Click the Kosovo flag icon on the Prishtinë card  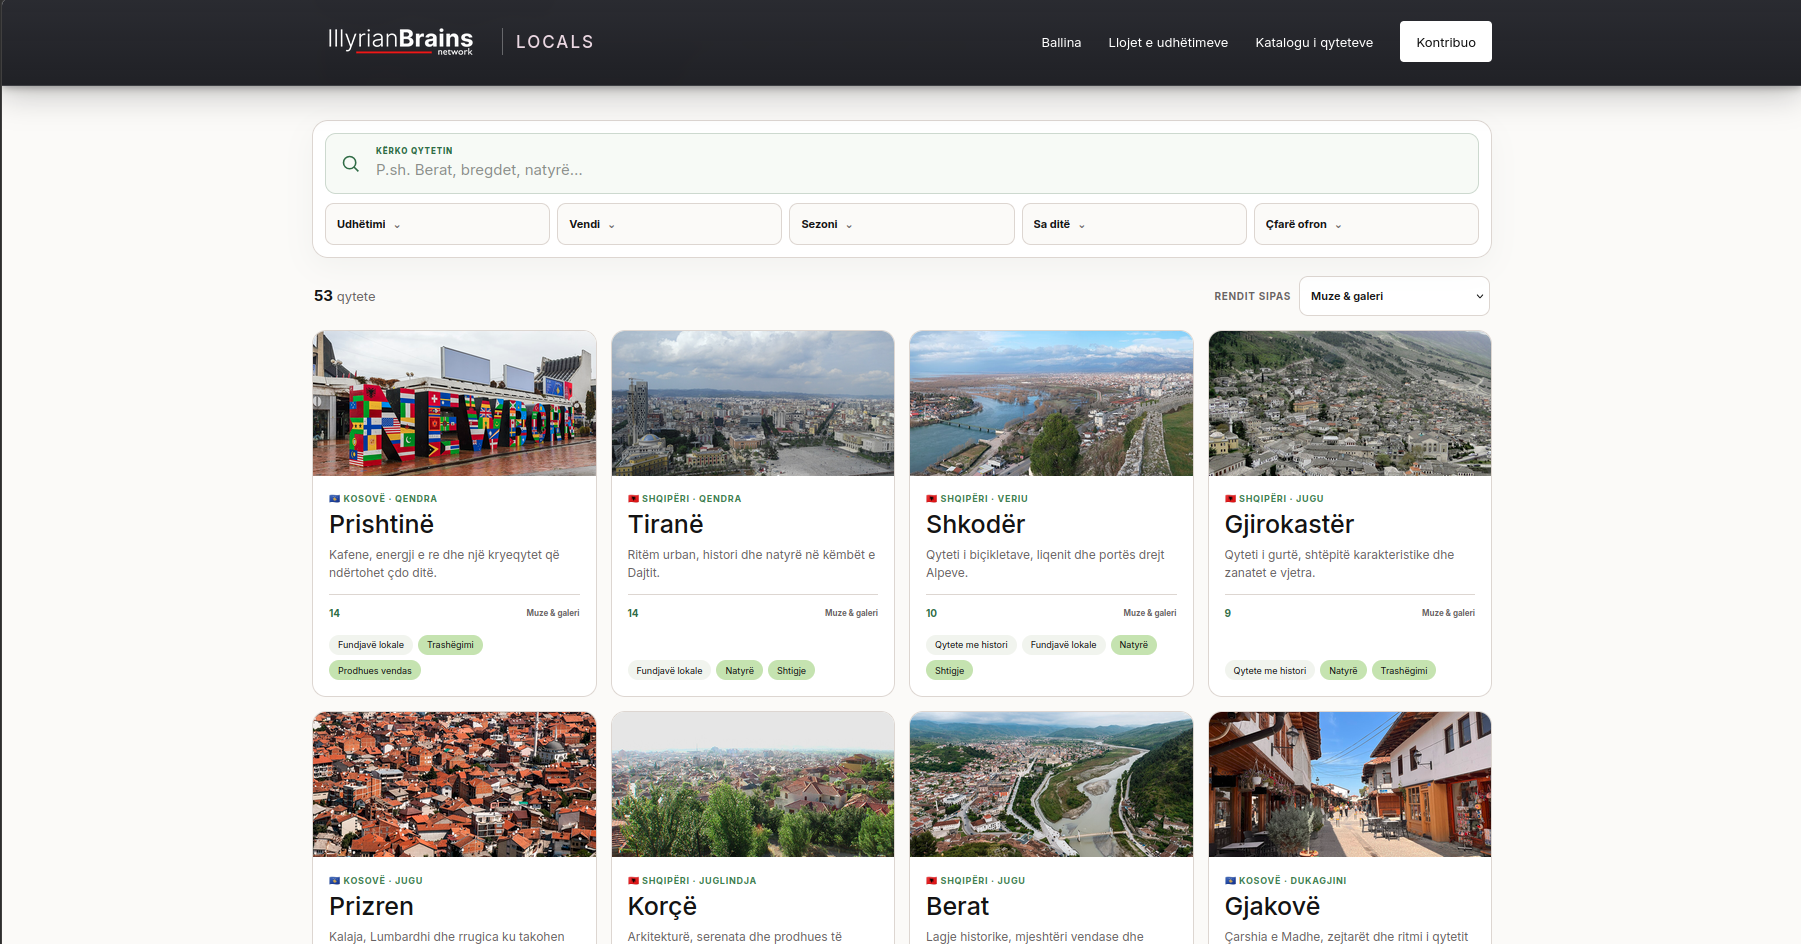pyautogui.click(x=334, y=499)
